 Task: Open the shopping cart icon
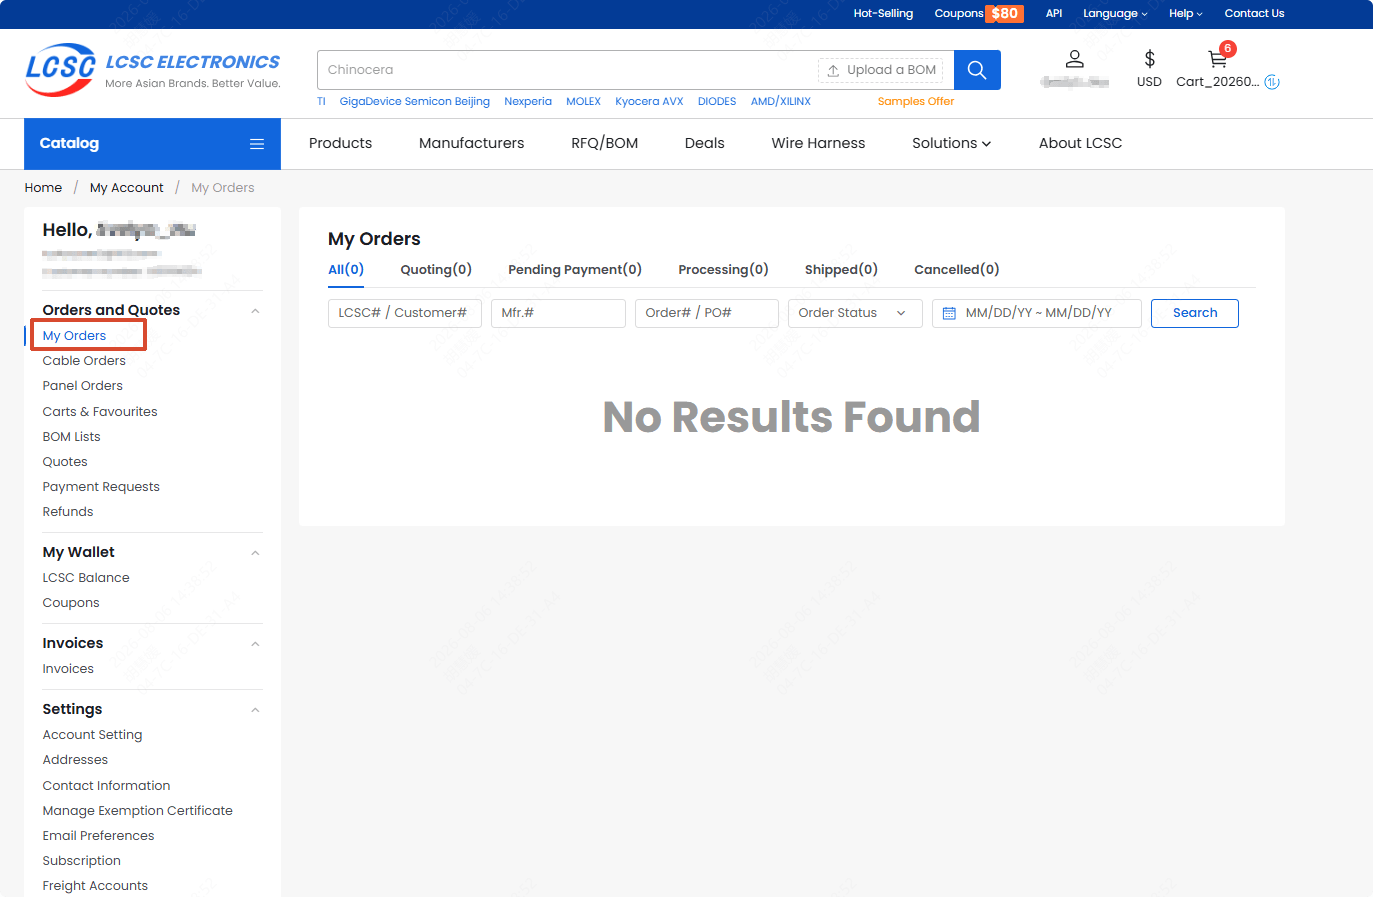click(x=1217, y=59)
